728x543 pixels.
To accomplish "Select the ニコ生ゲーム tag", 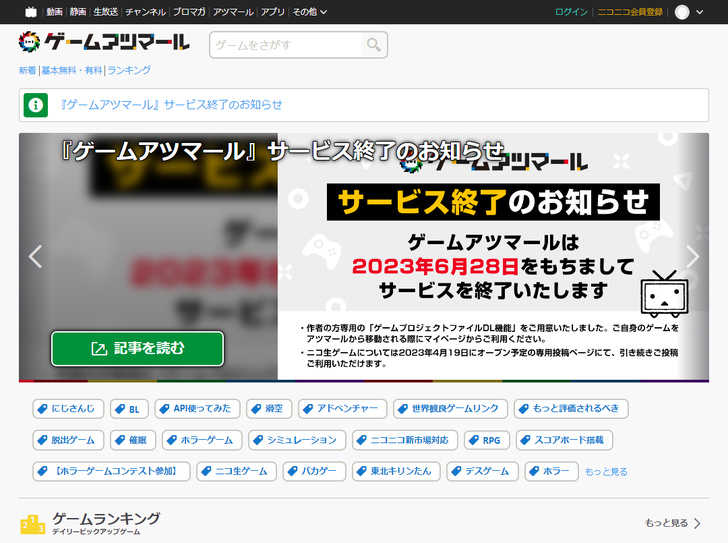I will tap(236, 472).
